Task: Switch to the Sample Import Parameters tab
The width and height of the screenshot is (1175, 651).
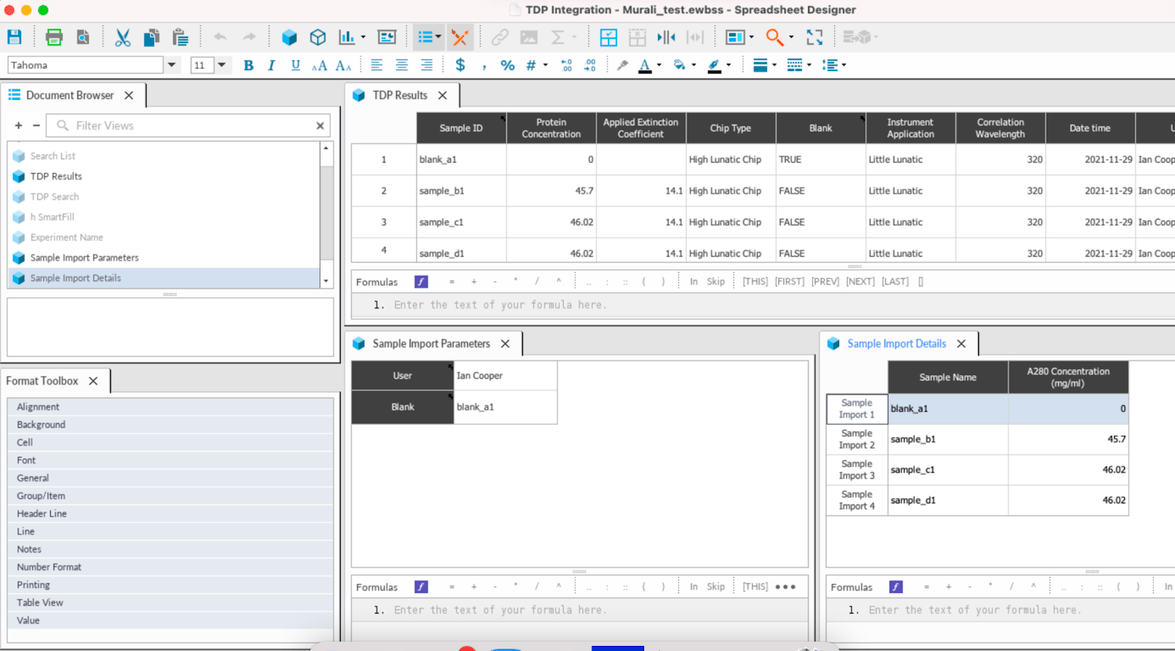Action: (433, 343)
